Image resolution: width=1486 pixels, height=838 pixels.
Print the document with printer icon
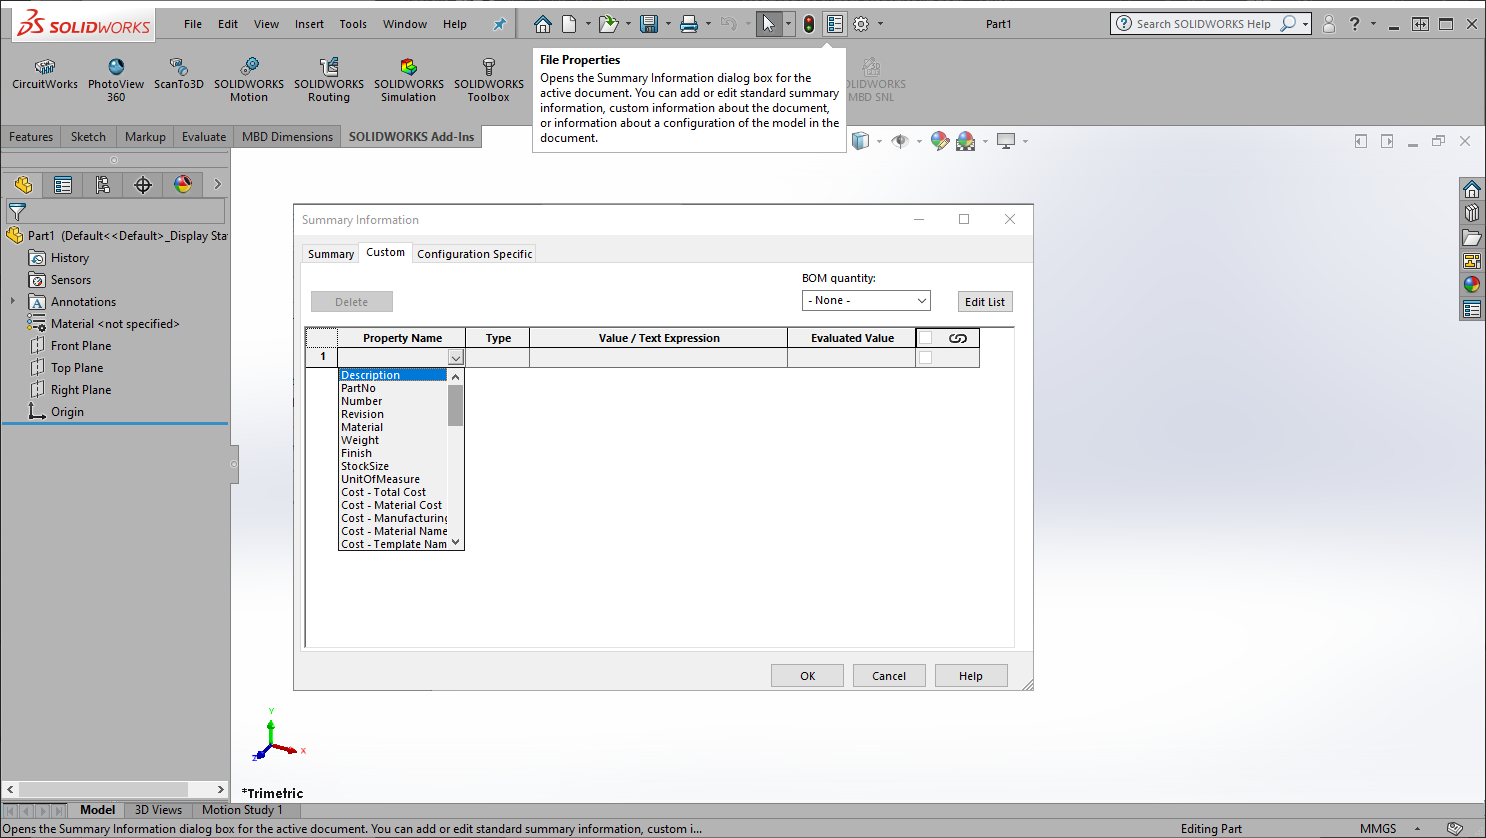[x=689, y=24]
